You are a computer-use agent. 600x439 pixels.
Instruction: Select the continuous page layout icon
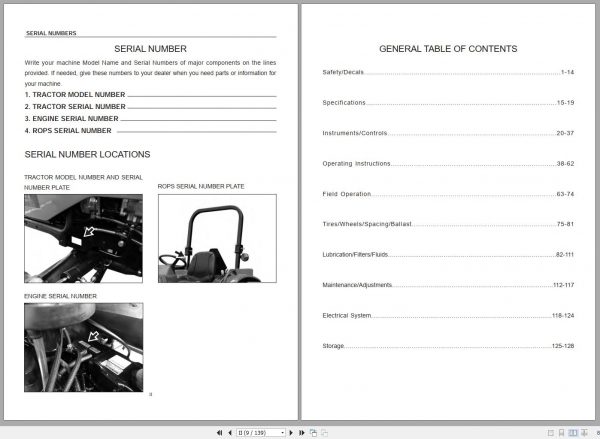click(562, 432)
